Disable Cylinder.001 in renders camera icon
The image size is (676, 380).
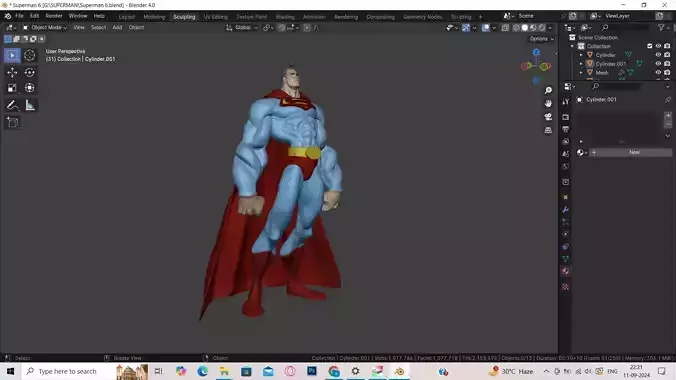coord(667,63)
